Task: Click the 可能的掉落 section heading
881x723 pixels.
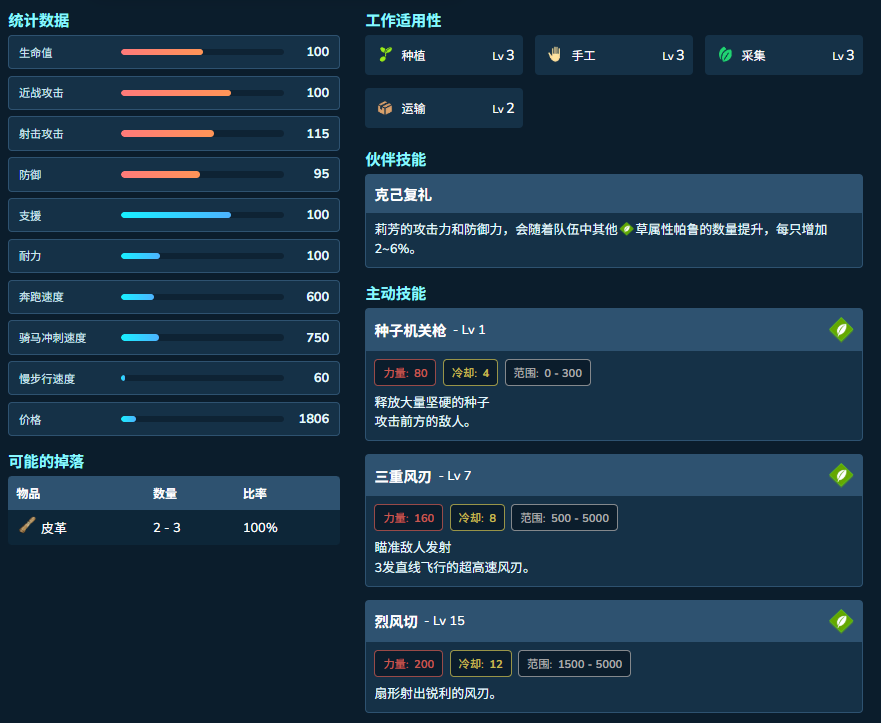Action: click(x=46, y=462)
